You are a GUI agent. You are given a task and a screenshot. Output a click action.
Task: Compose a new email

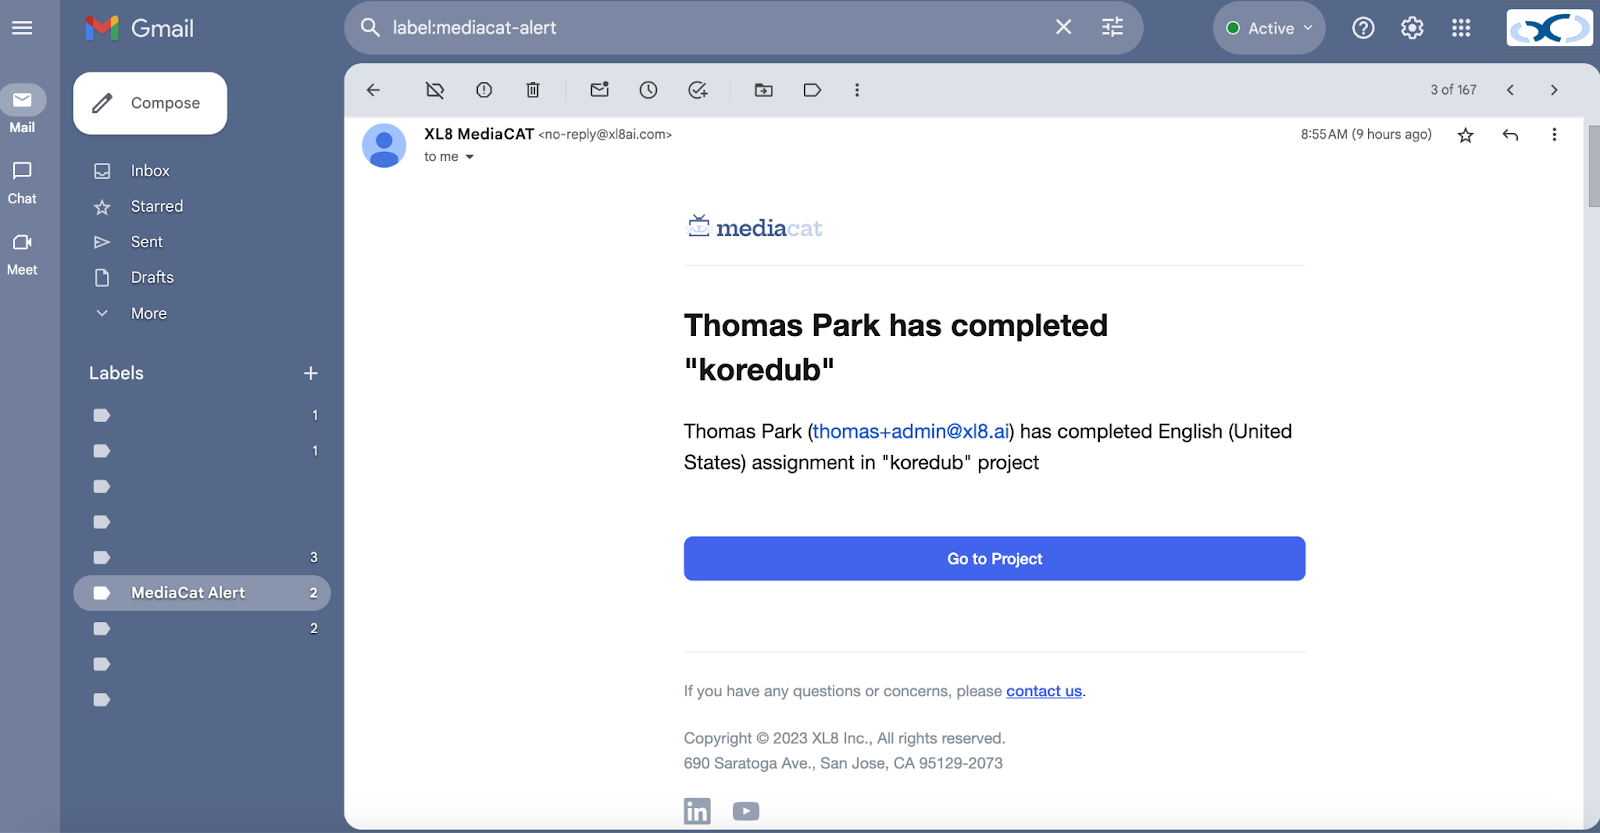click(x=150, y=103)
